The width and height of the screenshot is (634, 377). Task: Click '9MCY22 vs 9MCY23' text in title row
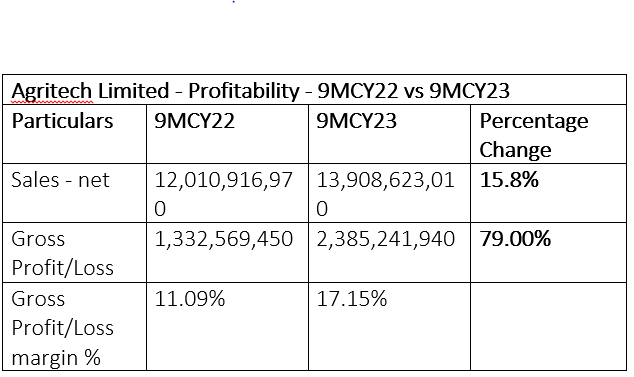[x=413, y=91]
